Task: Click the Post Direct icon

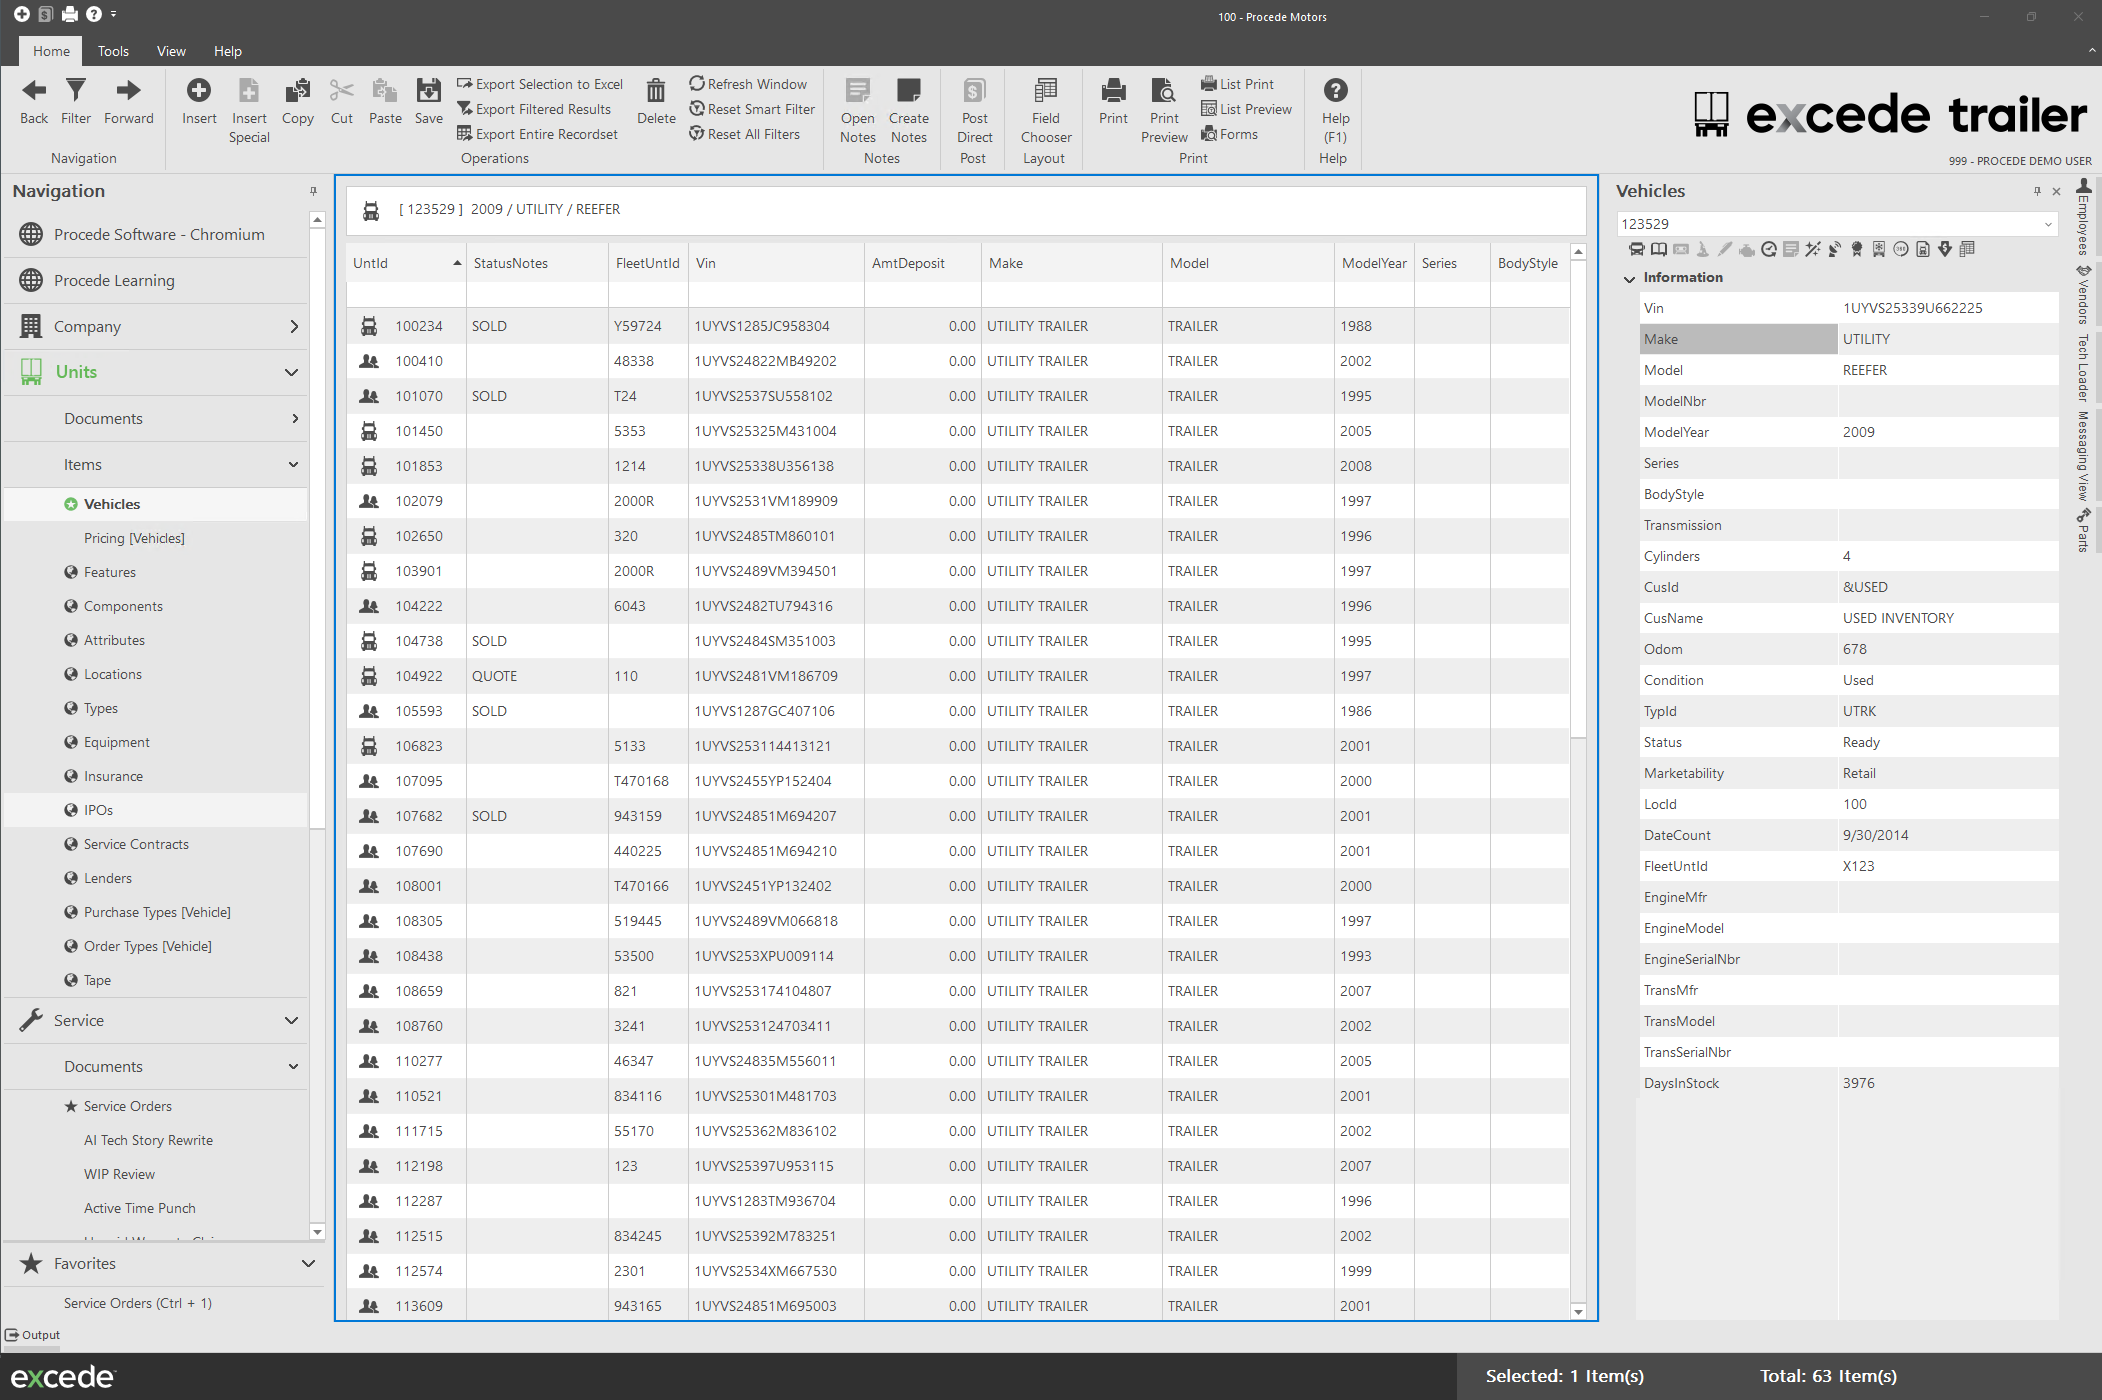Action: (974, 91)
